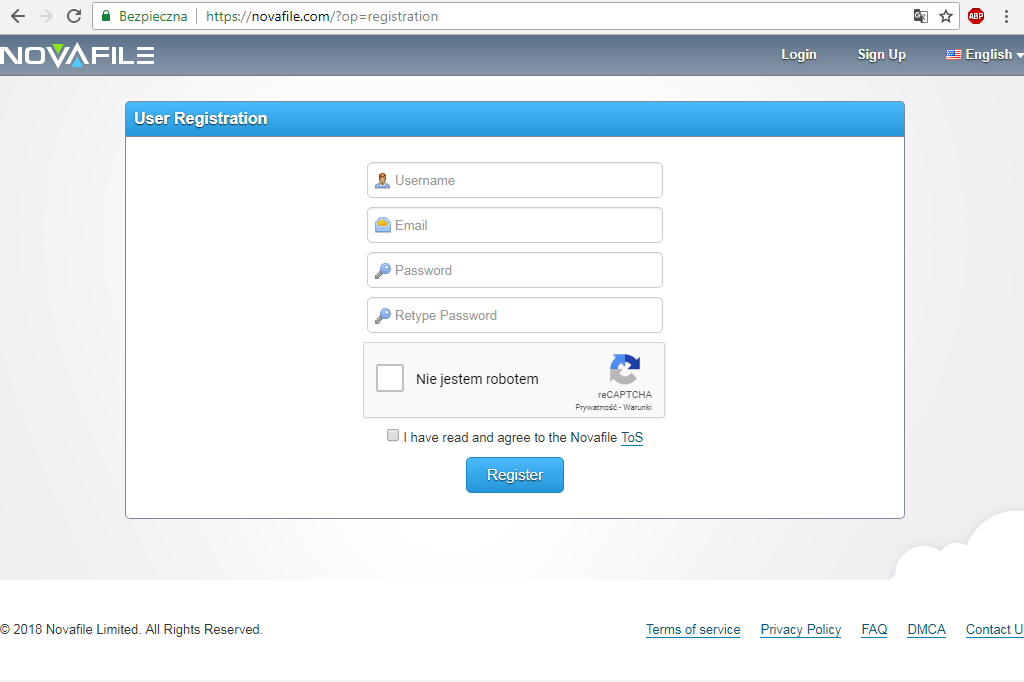Bookmark this page with star icon
Image resolution: width=1024 pixels, height=682 pixels.
pos(946,16)
